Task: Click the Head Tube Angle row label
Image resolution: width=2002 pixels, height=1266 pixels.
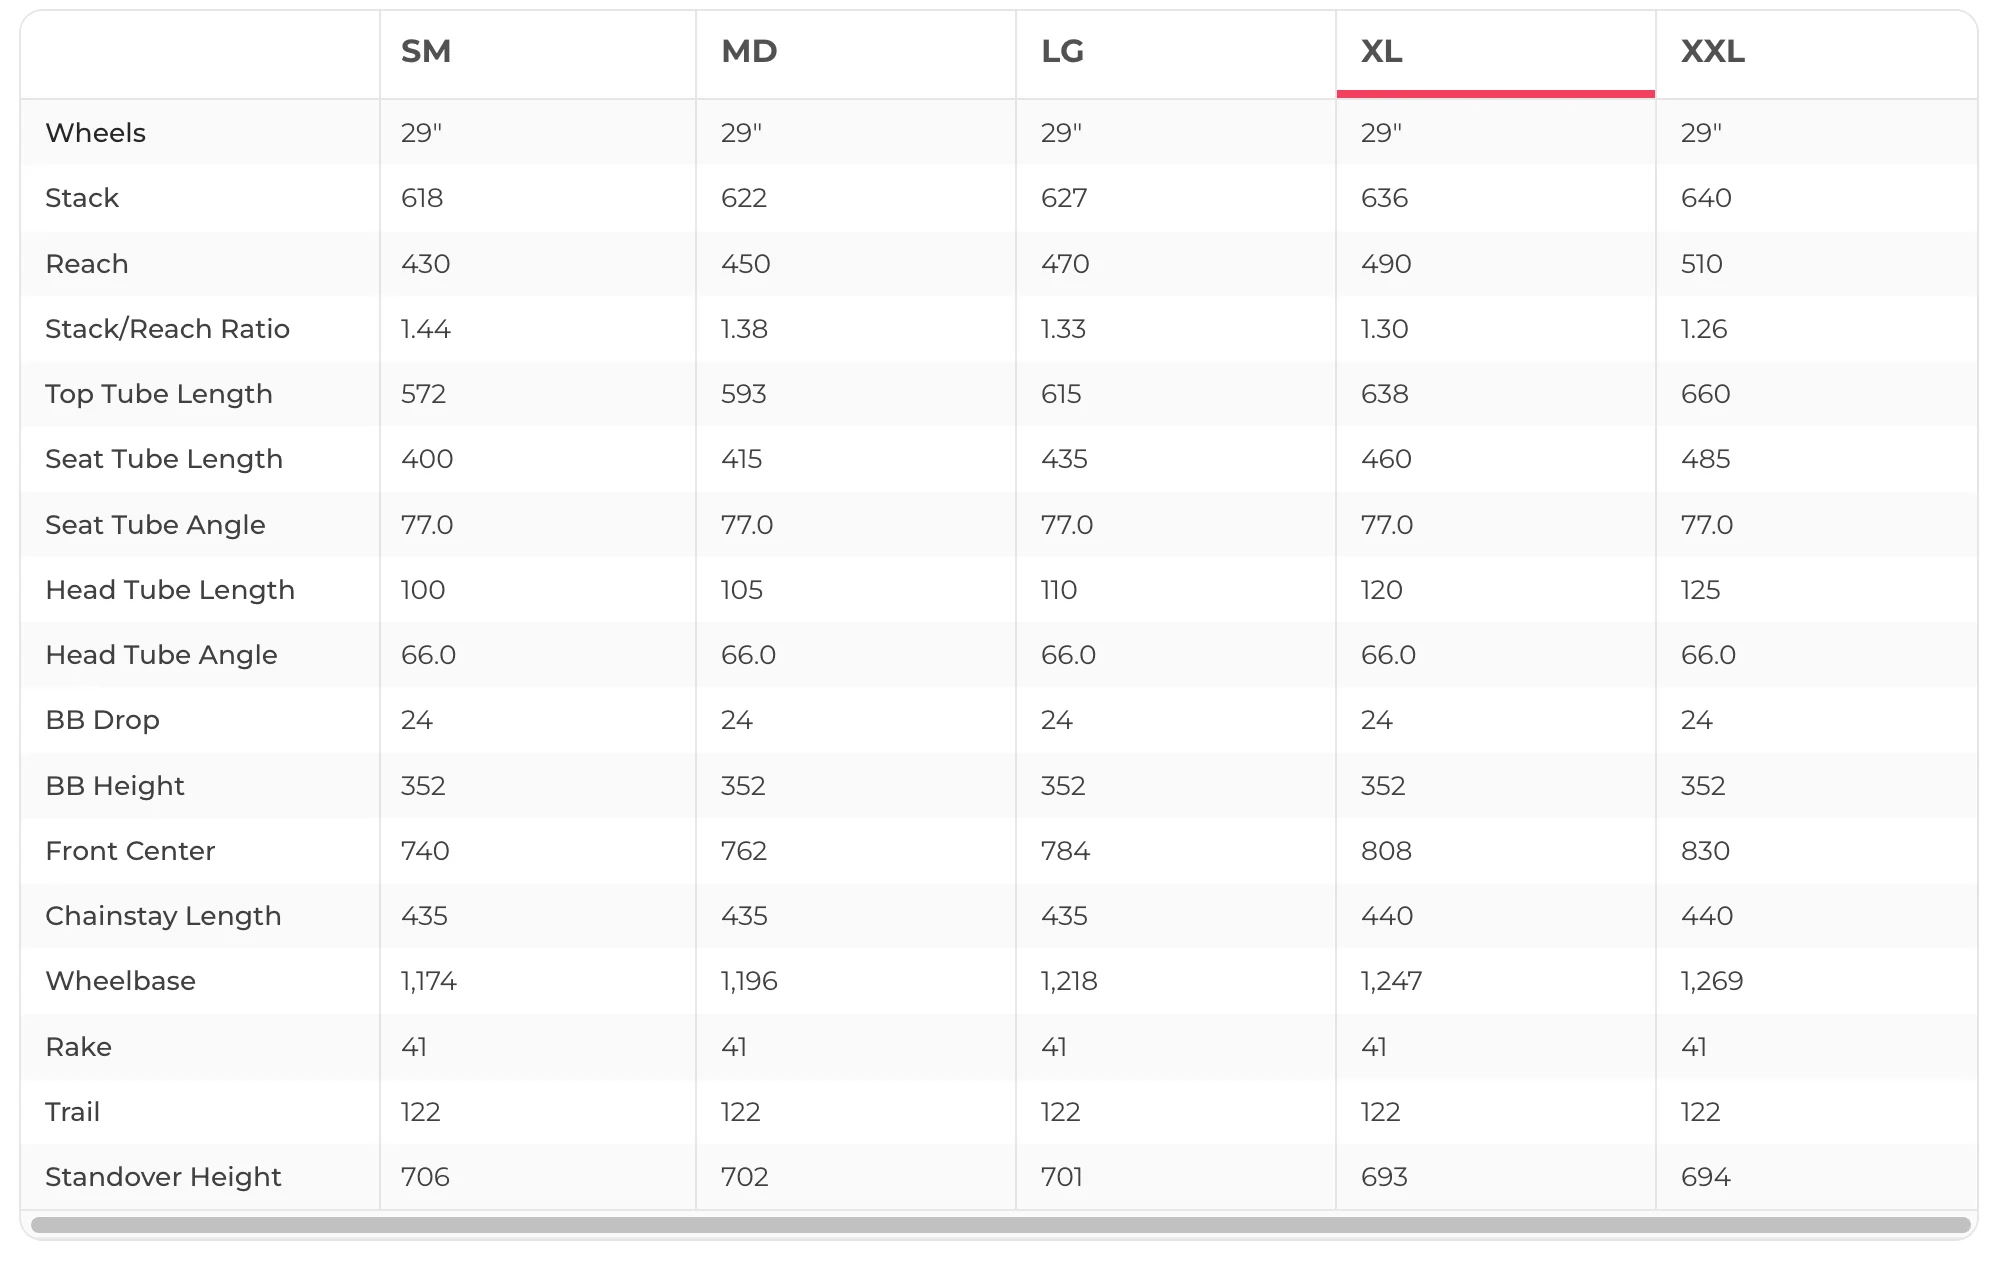Action: pyautogui.click(x=162, y=655)
